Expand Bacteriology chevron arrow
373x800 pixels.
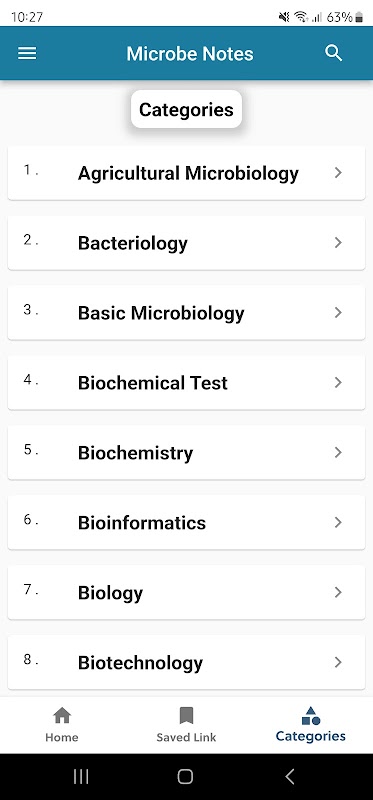click(338, 243)
